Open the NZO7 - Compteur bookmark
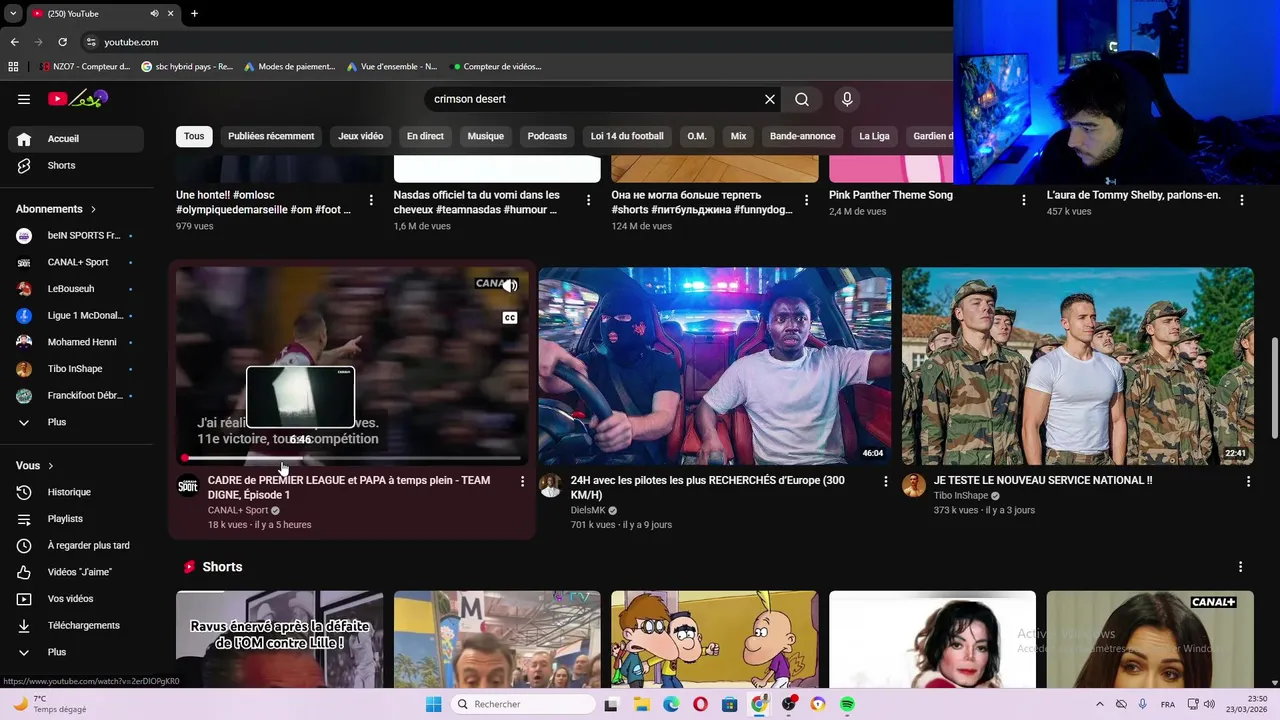1280x720 pixels. point(85,67)
